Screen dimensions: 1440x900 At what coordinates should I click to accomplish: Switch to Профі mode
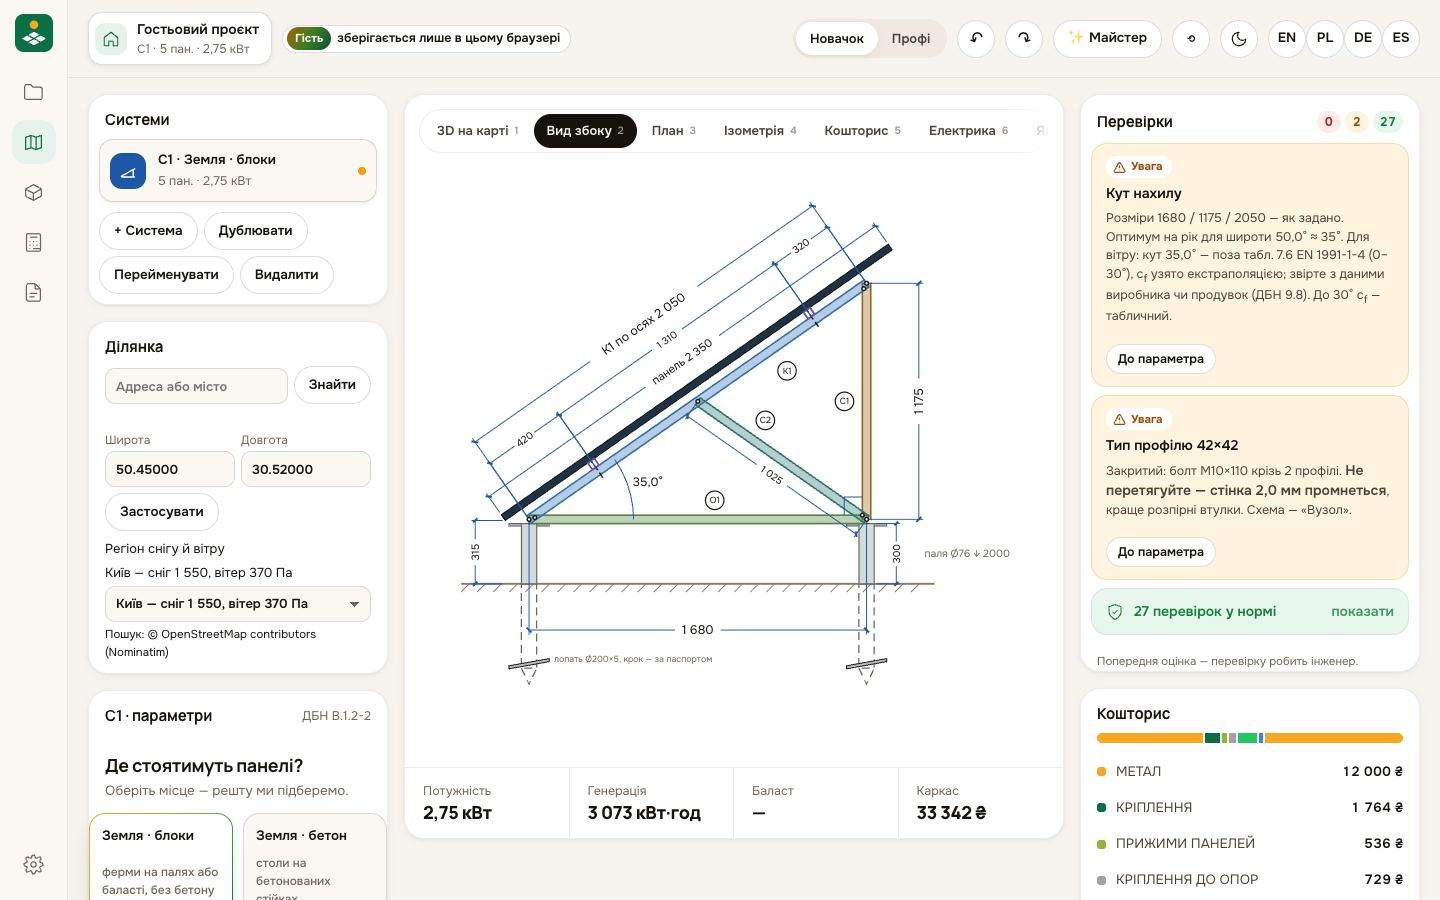pos(911,38)
